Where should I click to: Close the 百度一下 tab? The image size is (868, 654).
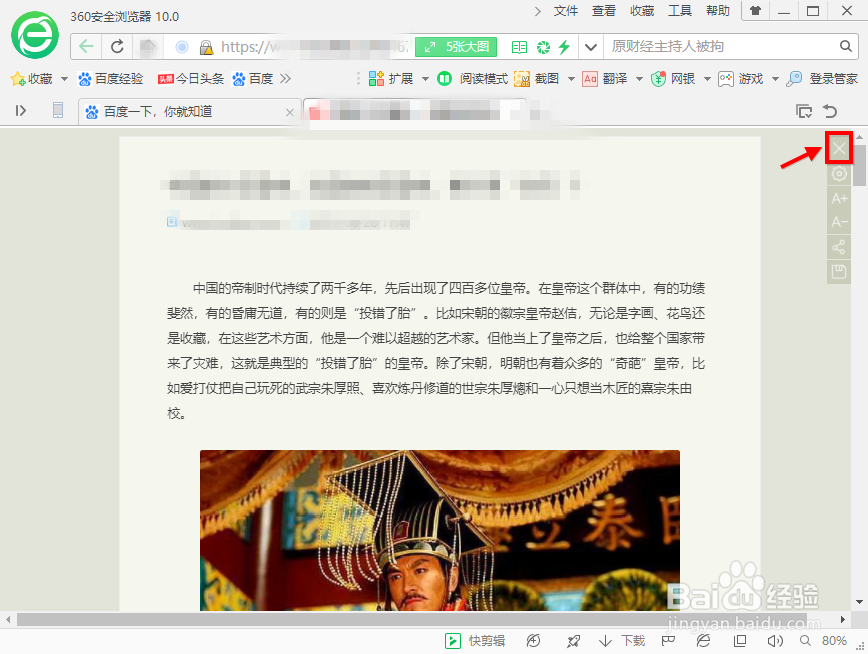click(290, 112)
